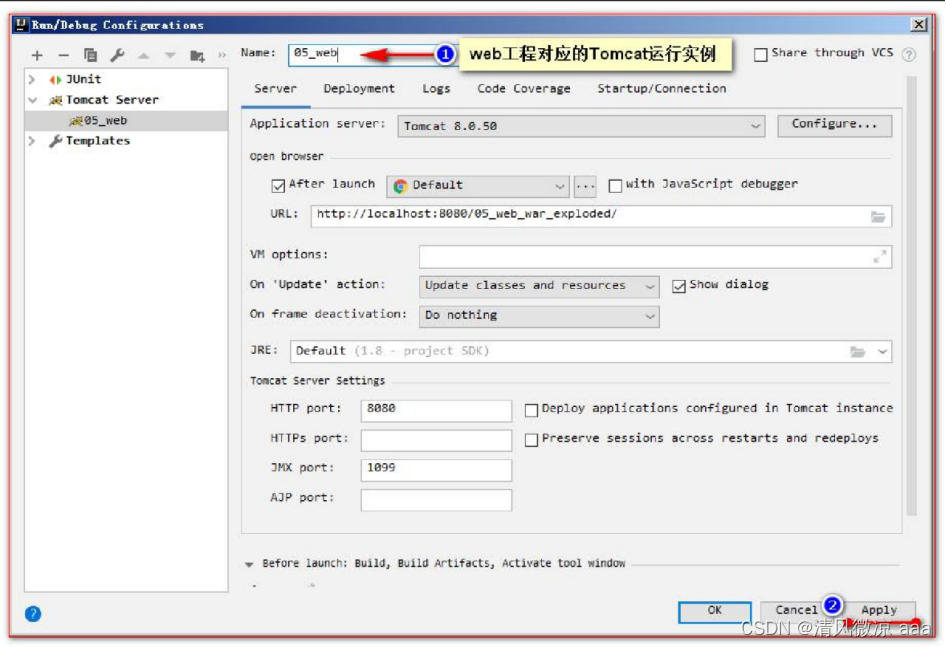Screen dimensions: 946x647
Task: Click the OK button
Action: [714, 611]
